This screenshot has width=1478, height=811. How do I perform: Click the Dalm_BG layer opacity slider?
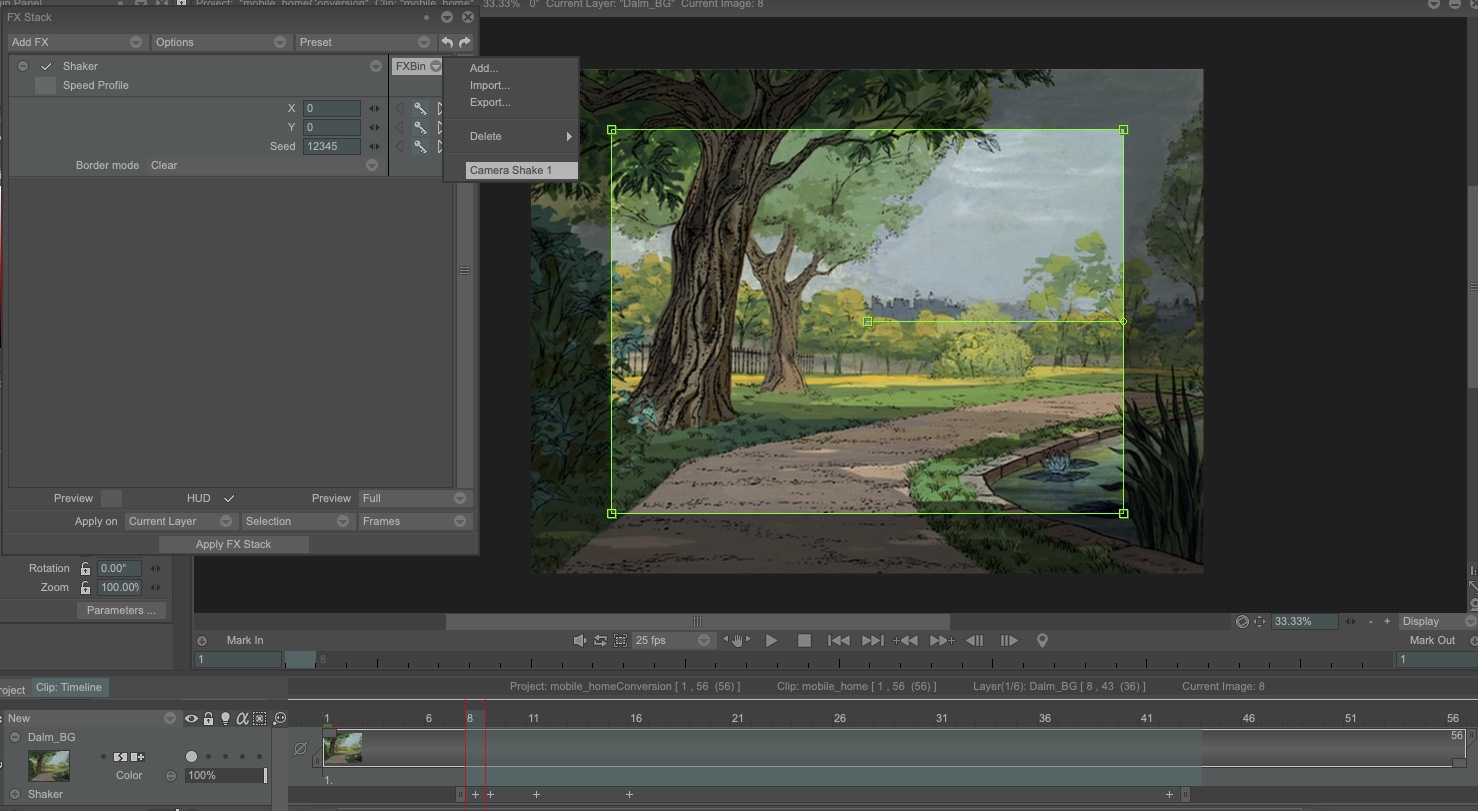tap(227, 775)
